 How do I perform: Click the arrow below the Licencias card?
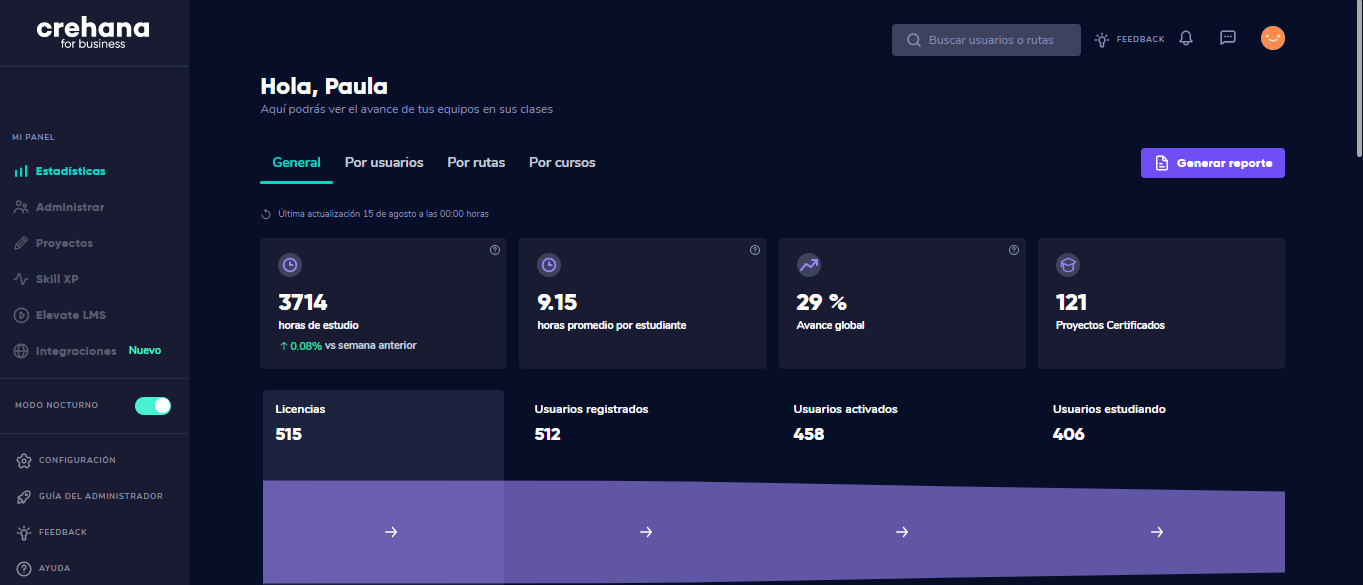pos(389,531)
